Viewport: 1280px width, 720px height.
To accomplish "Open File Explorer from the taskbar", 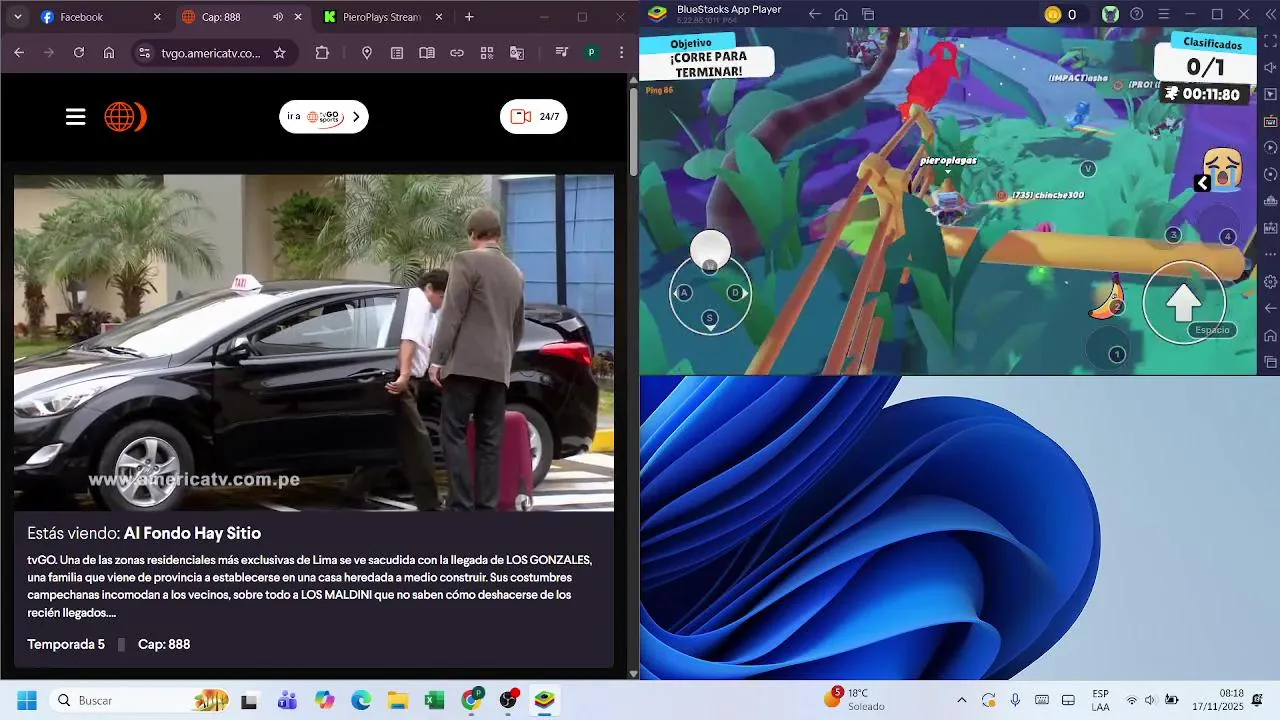I will tap(398, 700).
